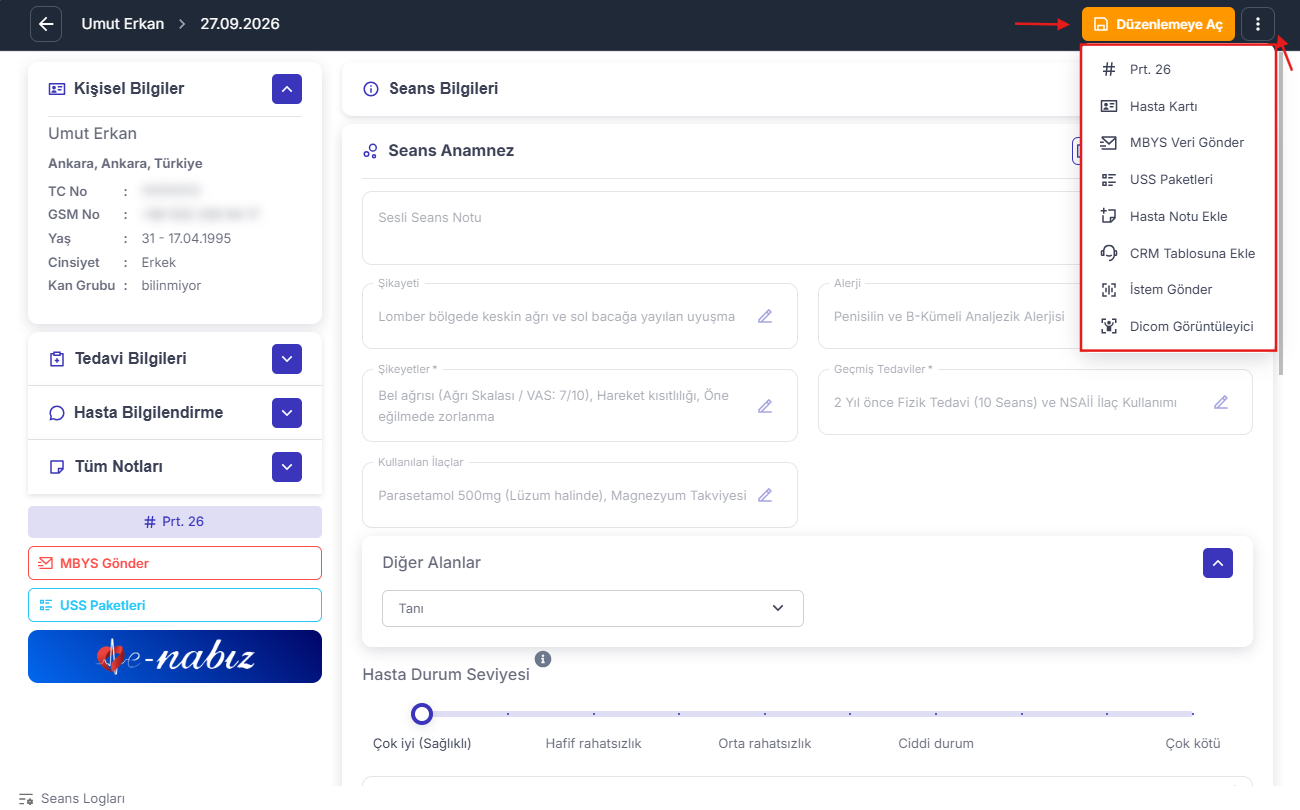The width and height of the screenshot is (1300, 810).
Task: Edit the Şikayeti field with its pencil icon
Action: (x=765, y=316)
